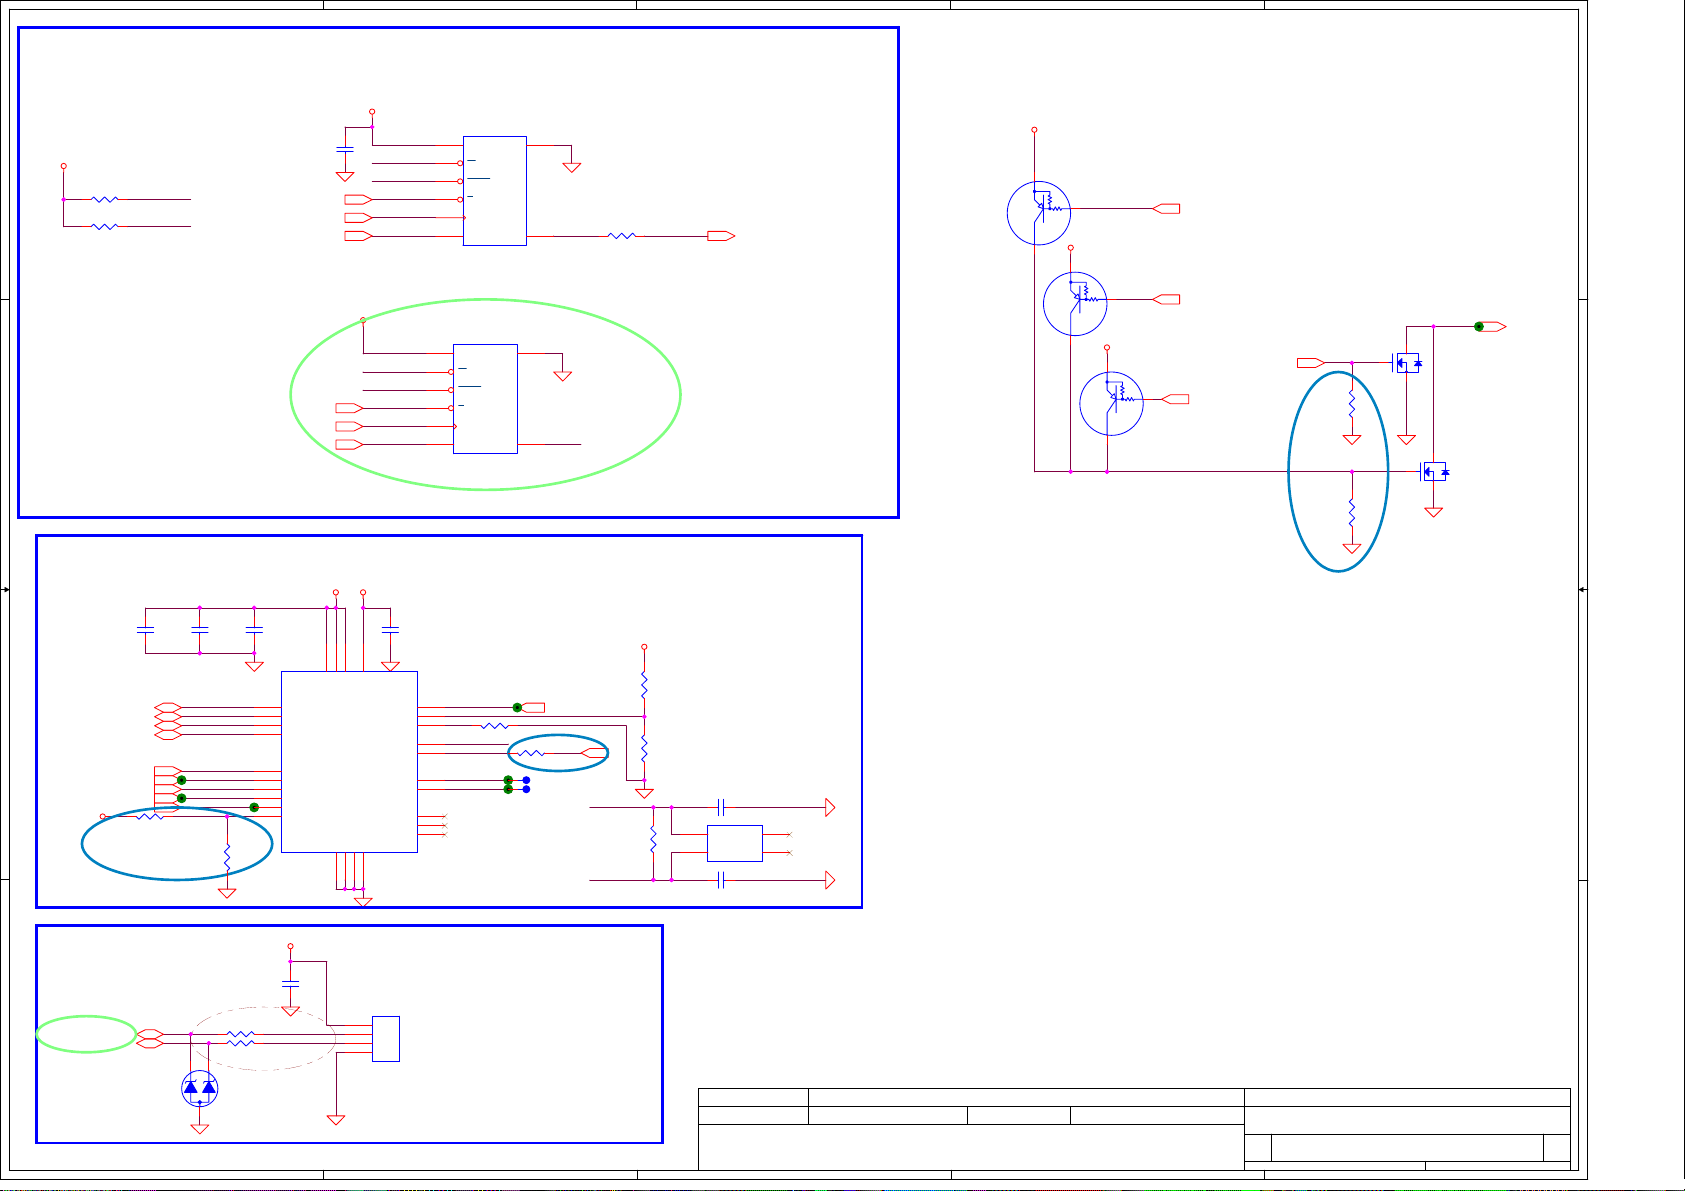Select the leftmost decoupling capacitor above the large IC
The height and width of the screenshot is (1191, 1685).
point(145,630)
